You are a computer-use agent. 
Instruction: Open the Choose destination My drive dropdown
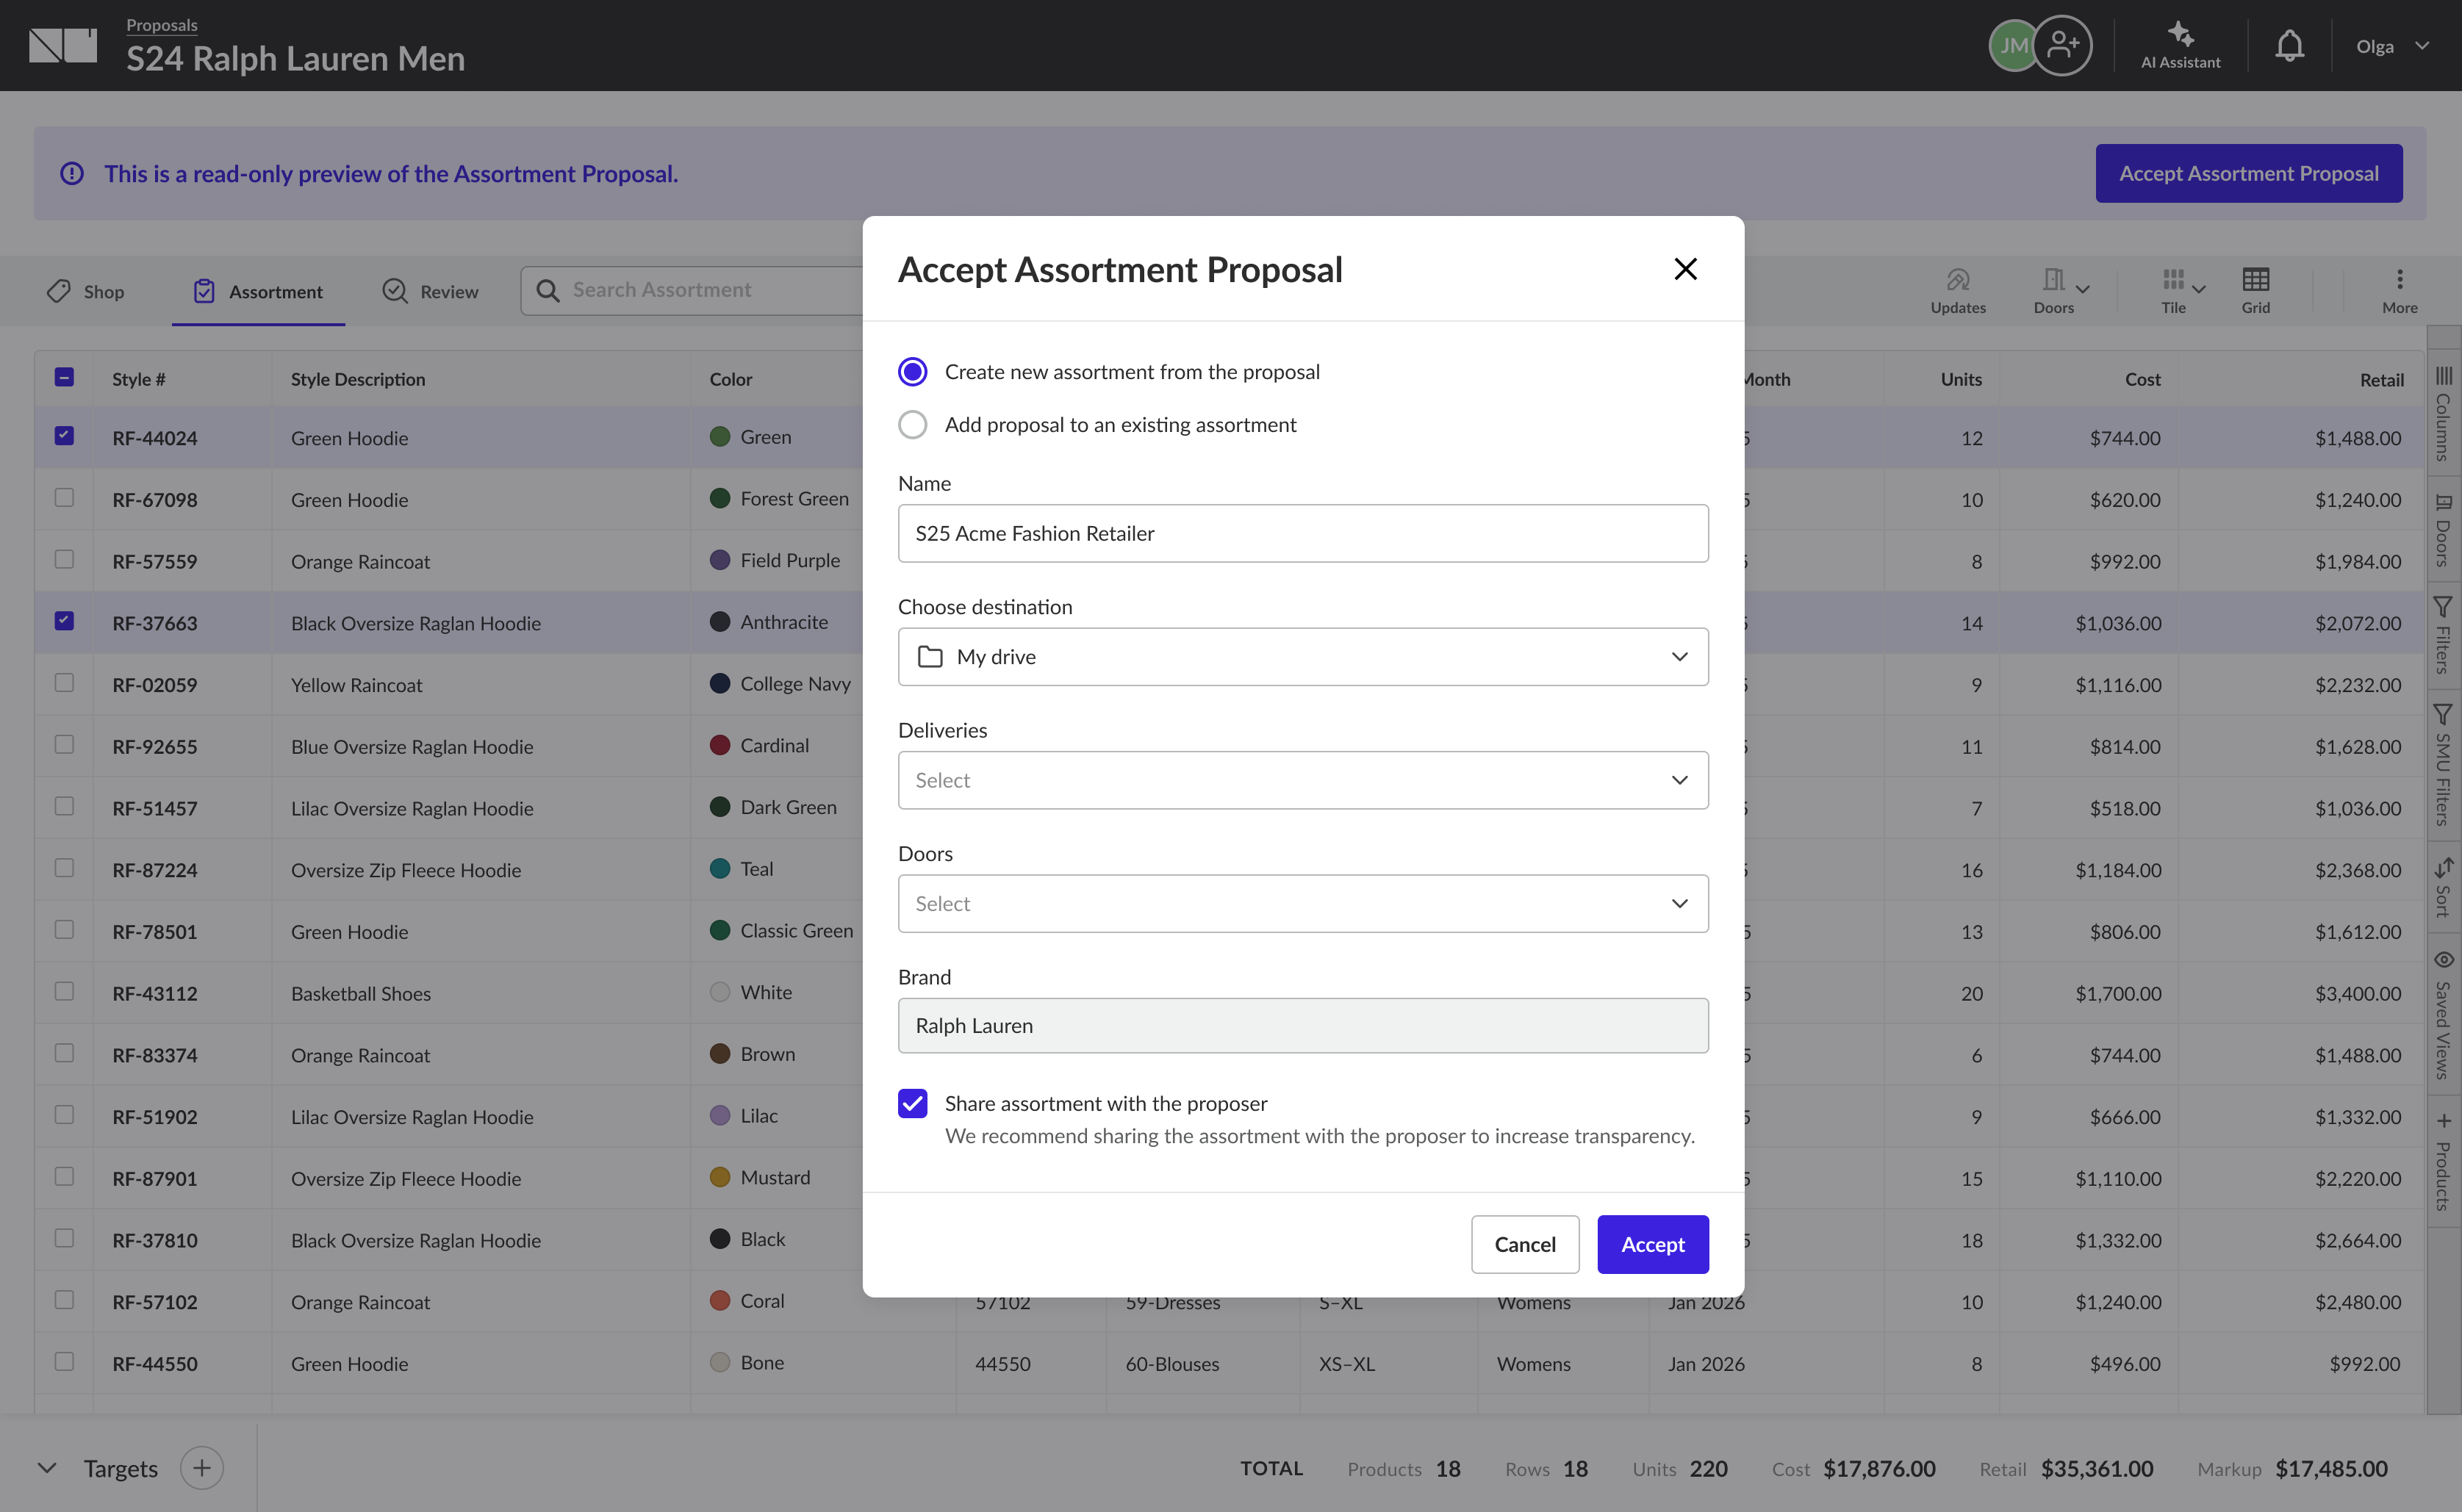click(x=1303, y=657)
